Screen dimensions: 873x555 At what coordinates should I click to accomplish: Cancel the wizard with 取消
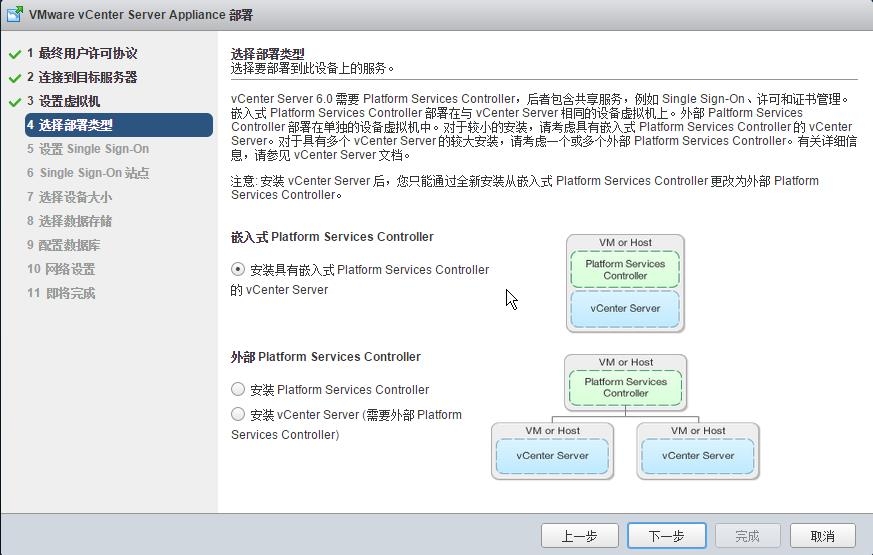[x=822, y=536]
